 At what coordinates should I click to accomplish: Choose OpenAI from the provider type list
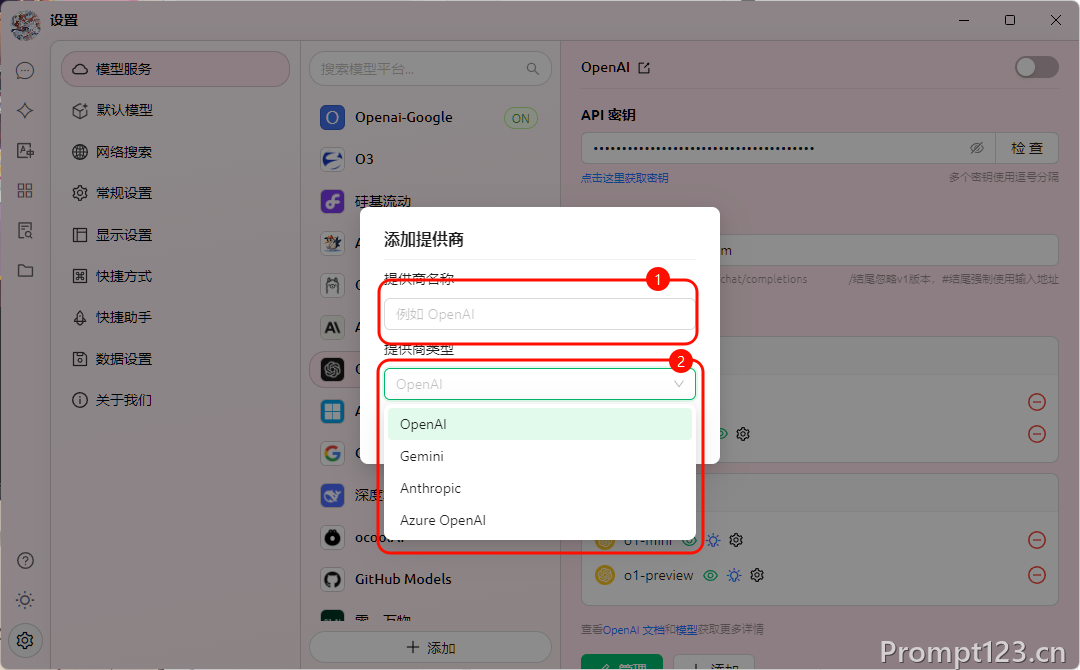click(540, 424)
